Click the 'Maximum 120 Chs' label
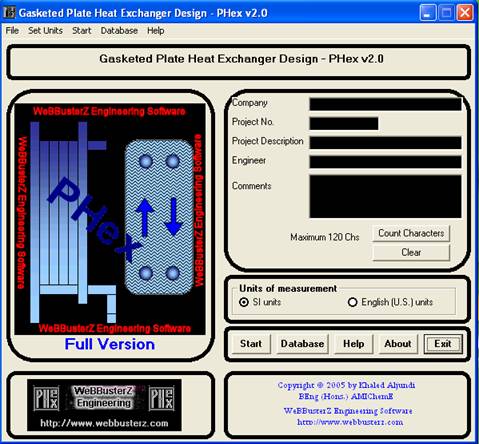The image size is (479, 444). click(x=325, y=237)
